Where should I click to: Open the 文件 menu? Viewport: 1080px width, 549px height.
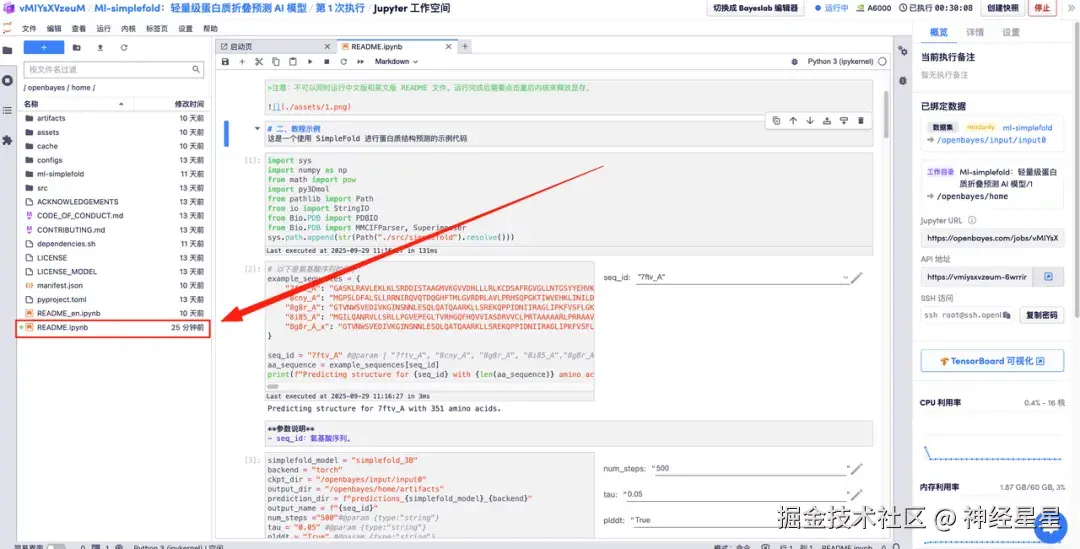click(x=29, y=29)
